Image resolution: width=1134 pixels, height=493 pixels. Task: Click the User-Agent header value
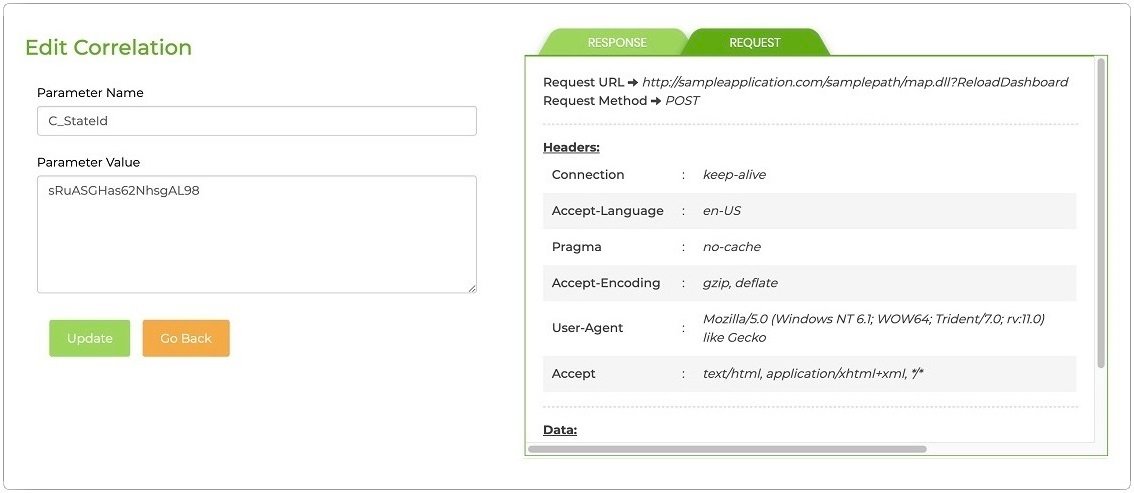(872, 328)
